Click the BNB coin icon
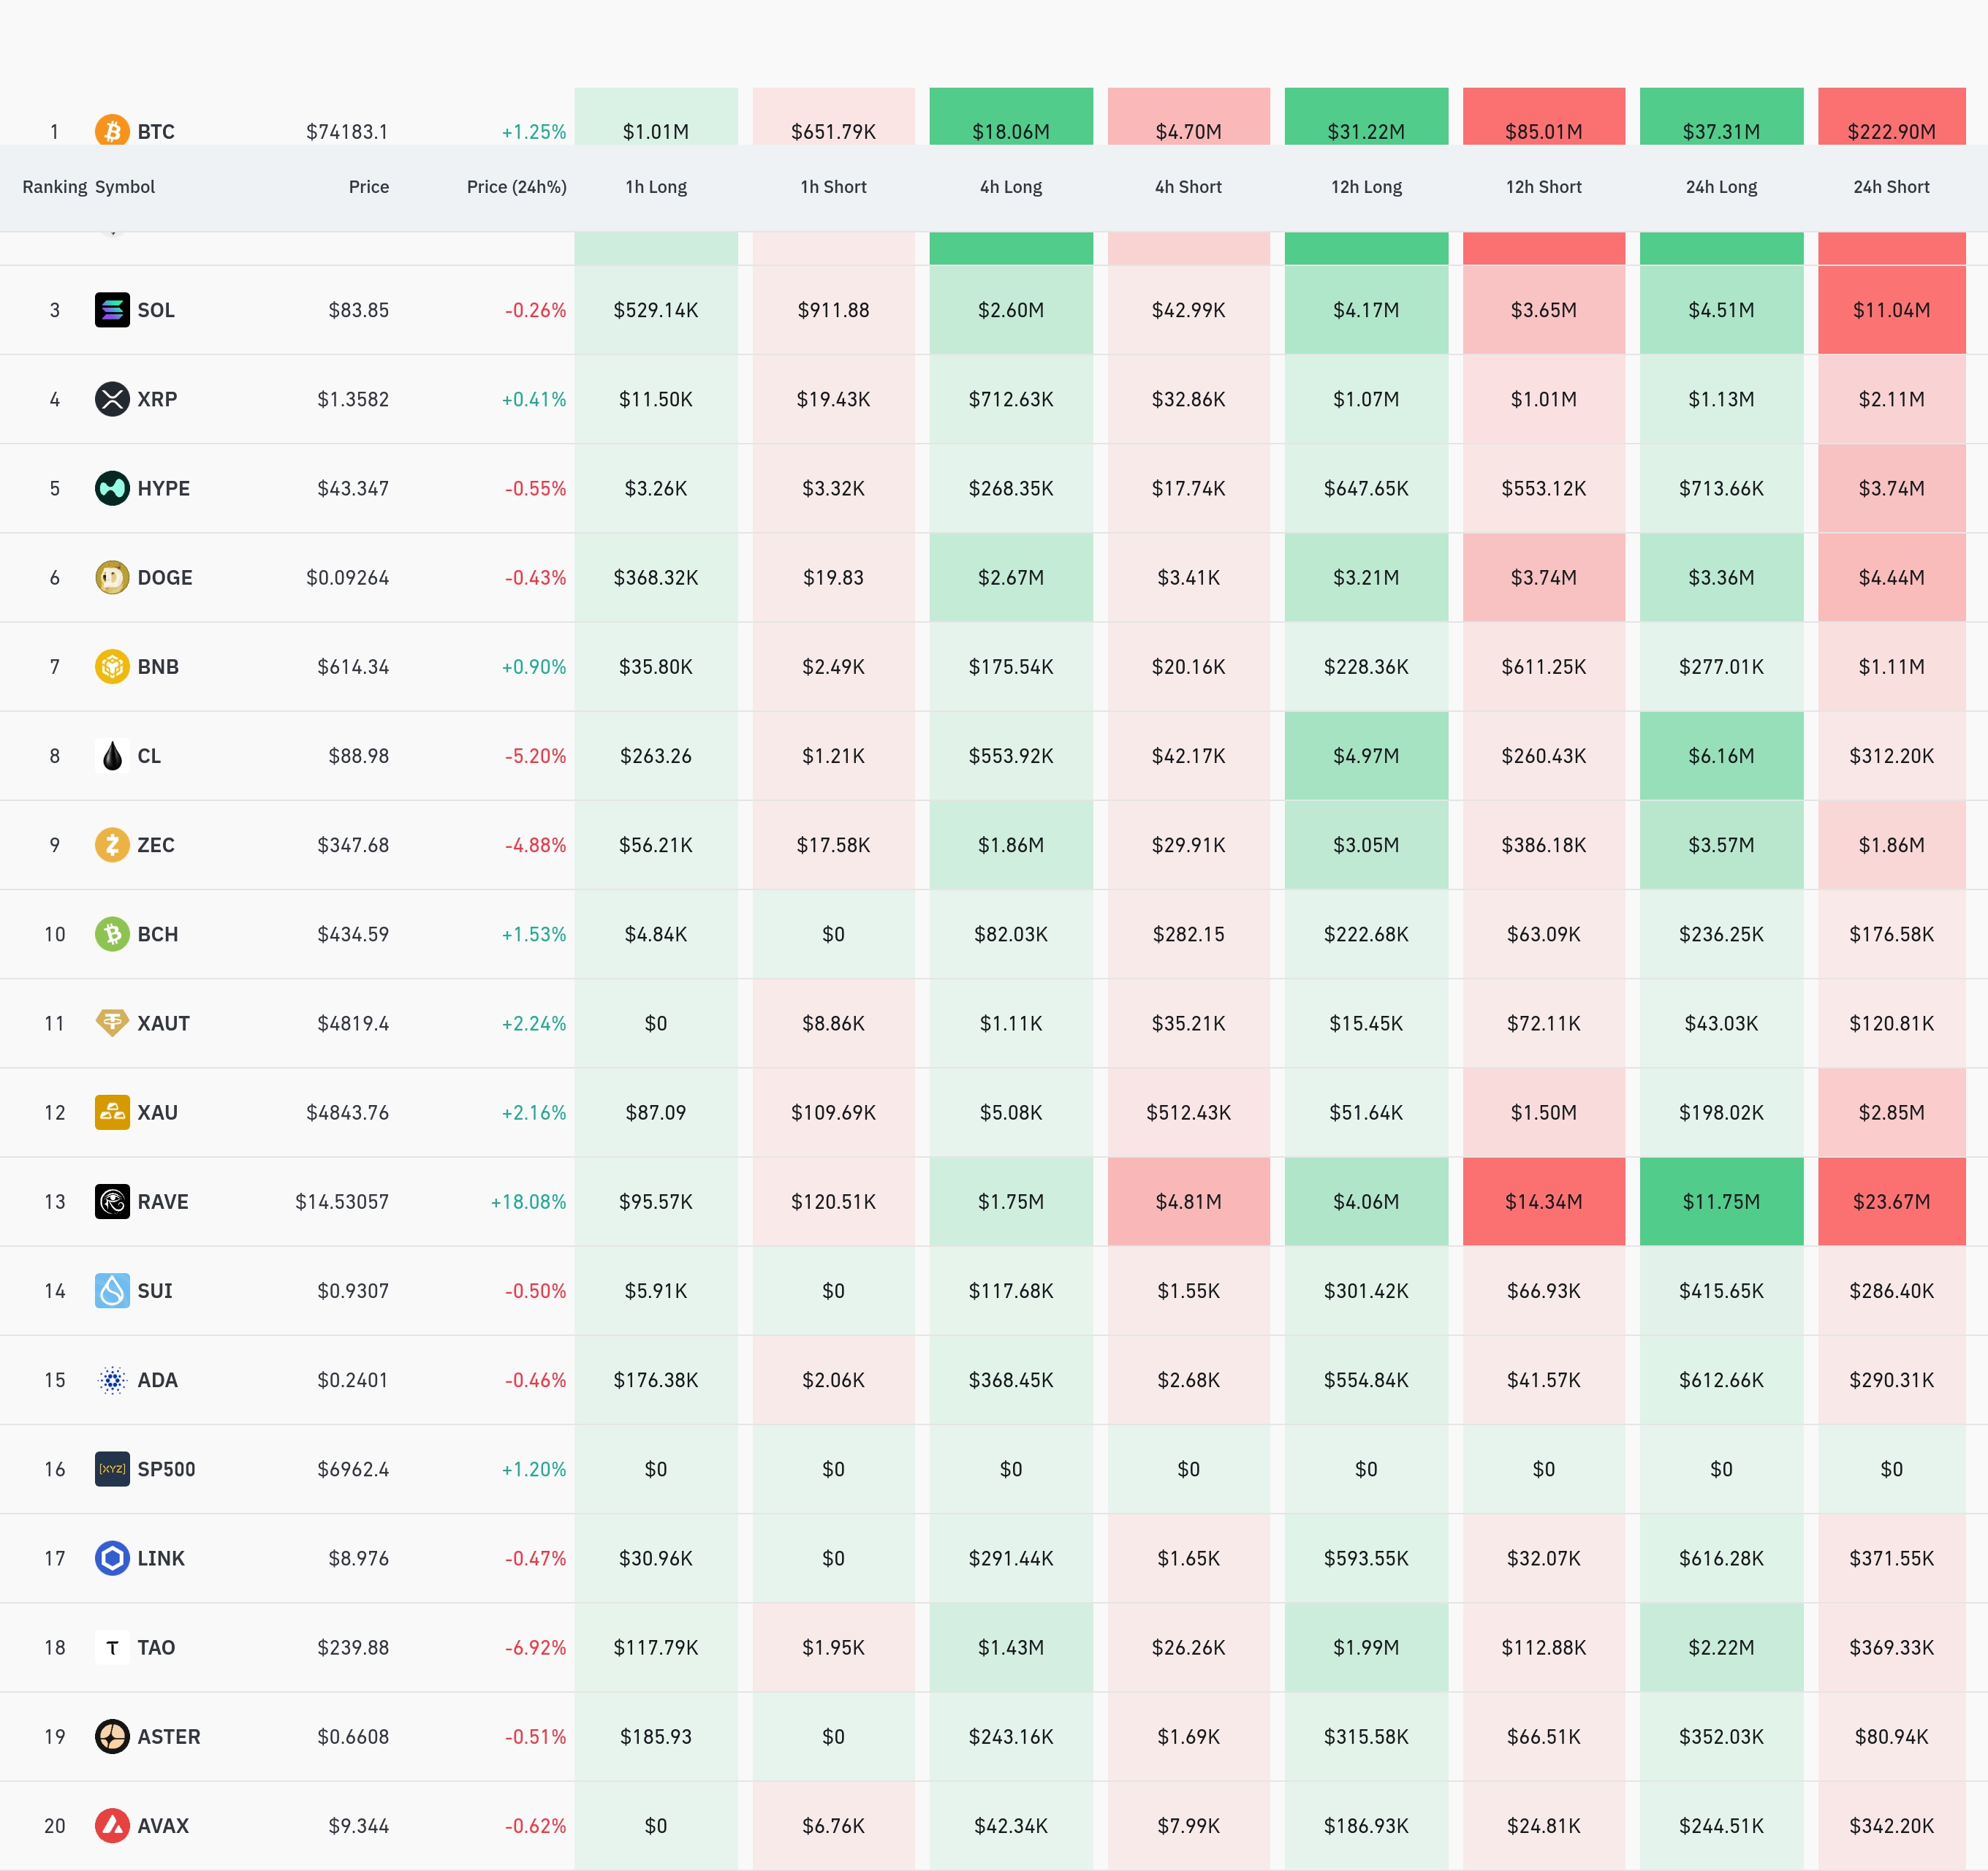The width and height of the screenshot is (1988, 1871). point(112,666)
